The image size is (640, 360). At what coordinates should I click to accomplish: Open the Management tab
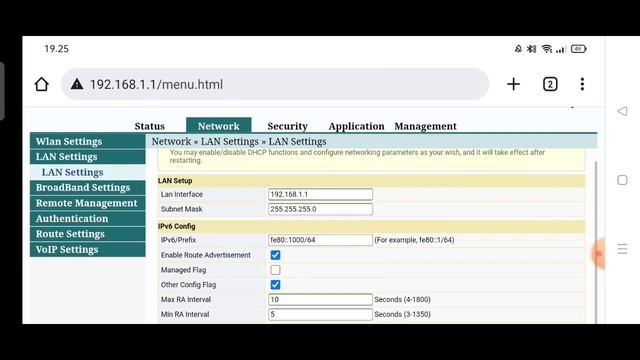425,126
